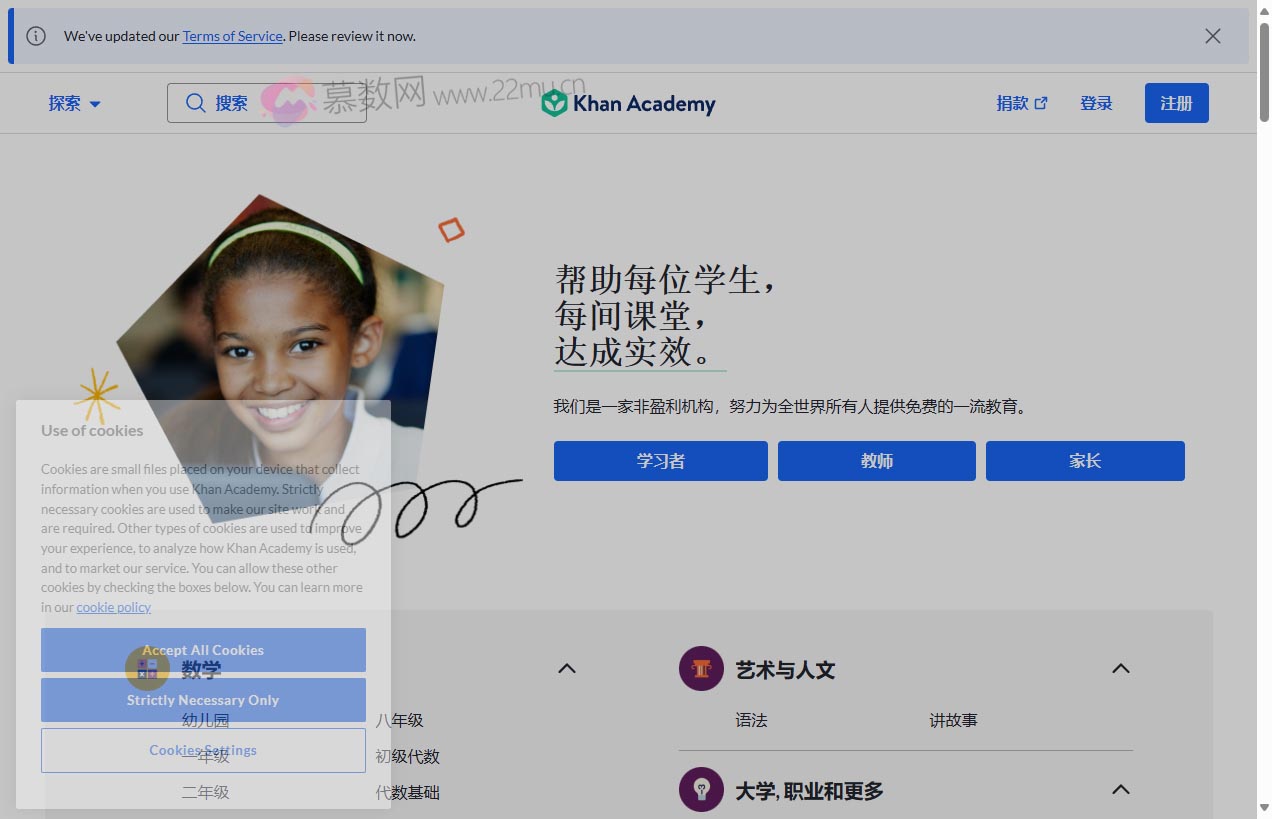
Task: Click the calculator icon beside 数学
Action: pyautogui.click(x=148, y=669)
